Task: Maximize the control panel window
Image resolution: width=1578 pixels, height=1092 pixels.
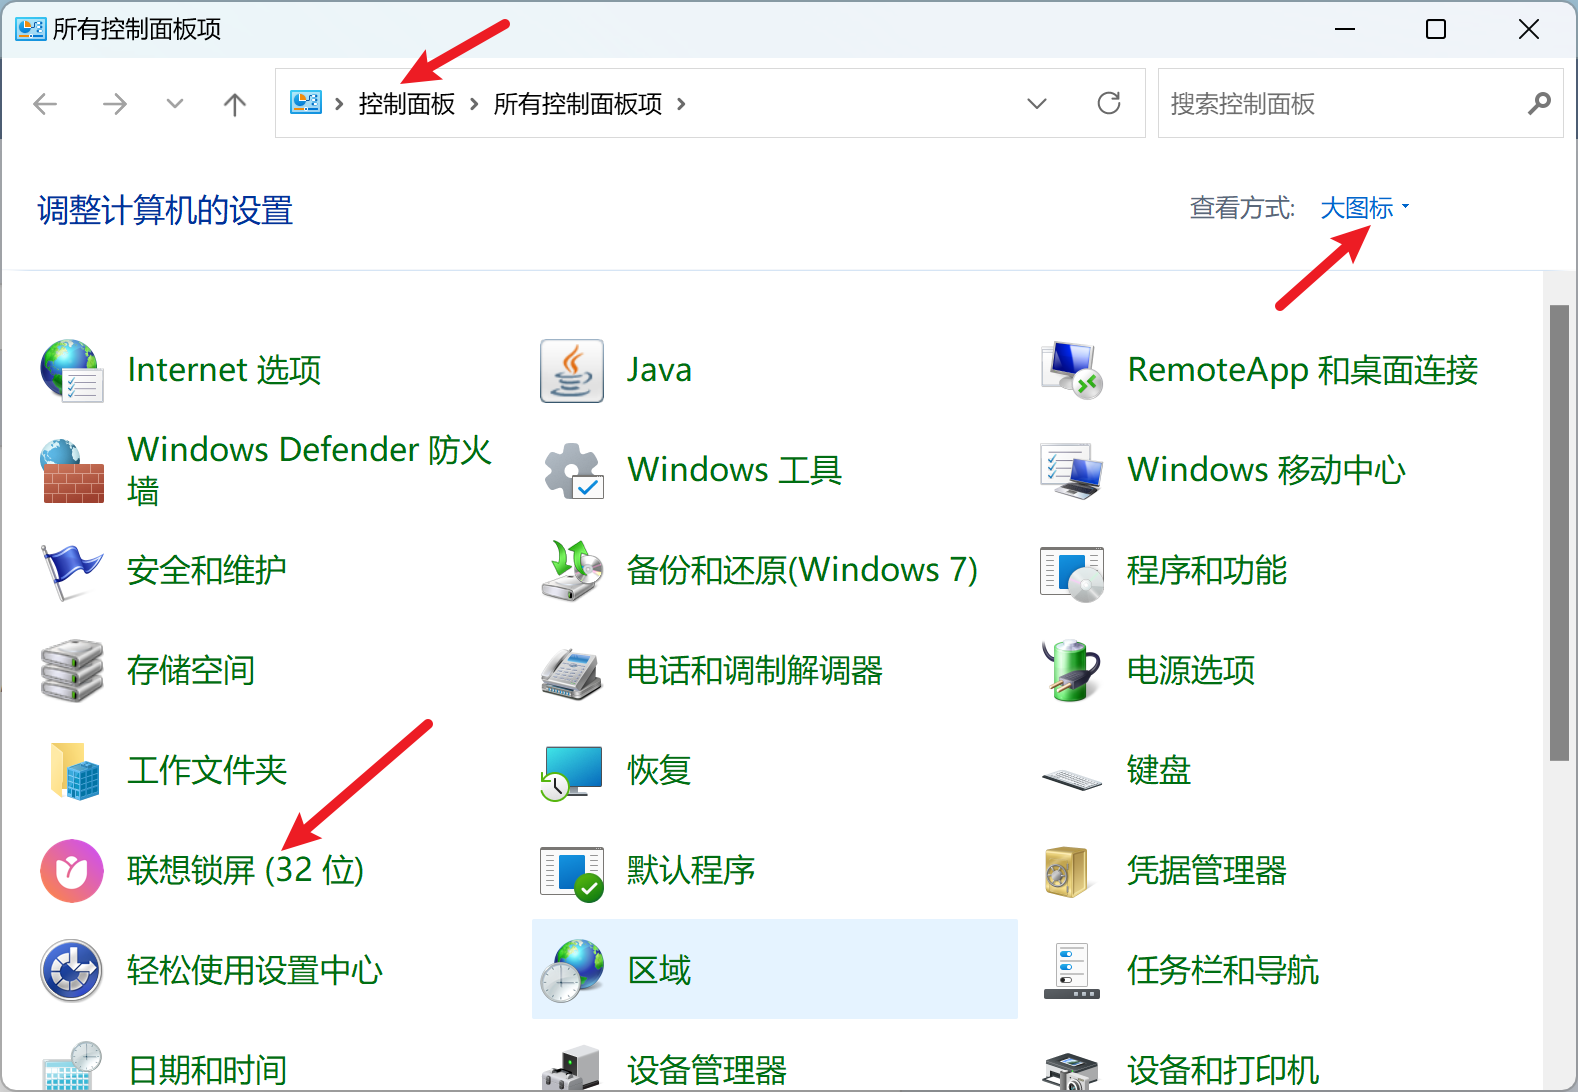Action: pos(1436,29)
